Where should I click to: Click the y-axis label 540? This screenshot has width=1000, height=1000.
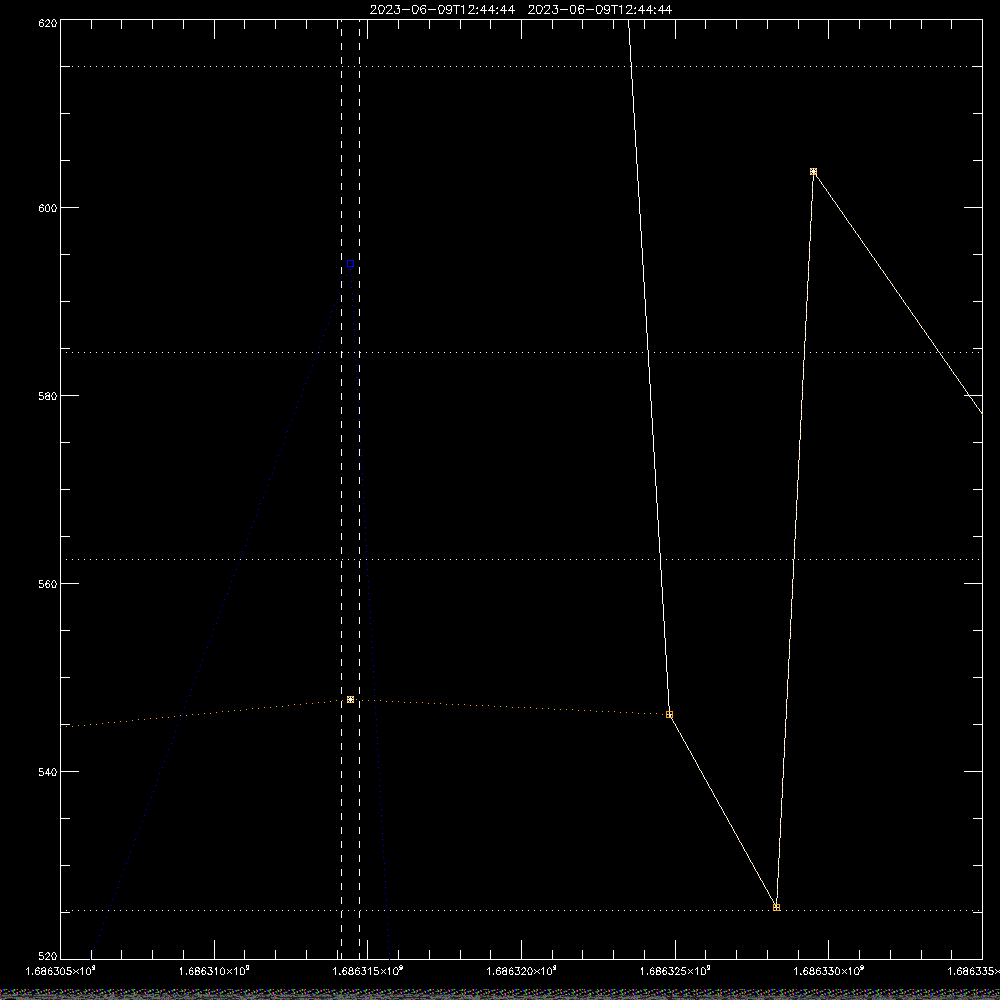point(48,772)
